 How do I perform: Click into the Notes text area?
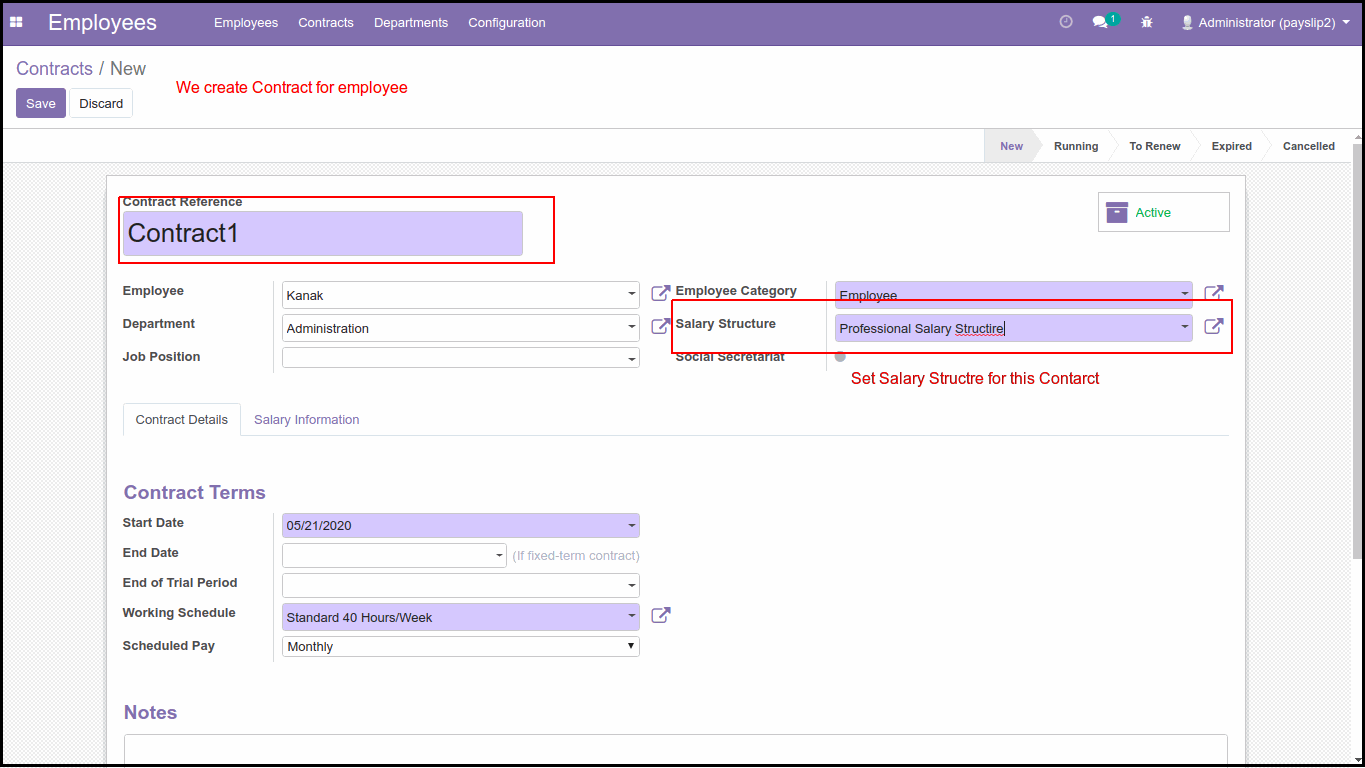[x=676, y=750]
